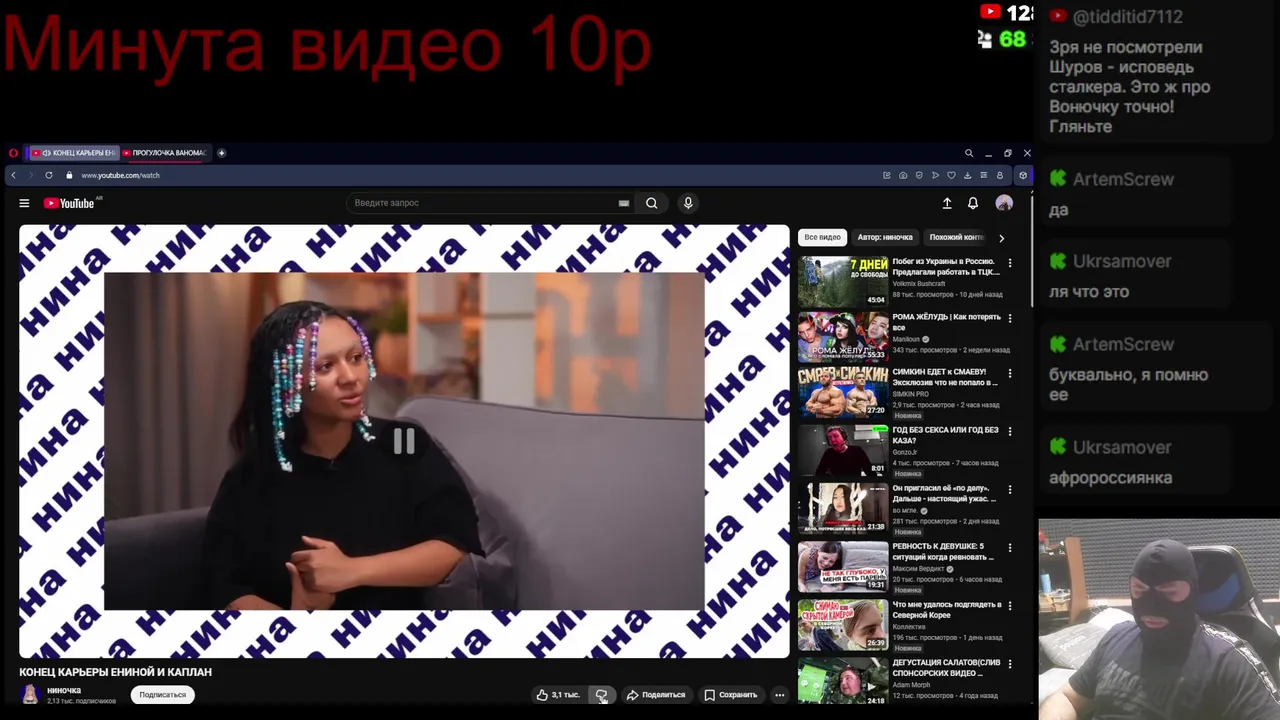This screenshot has height=720, width=1280.
Task: Click the padlock site info icon
Action: point(69,175)
